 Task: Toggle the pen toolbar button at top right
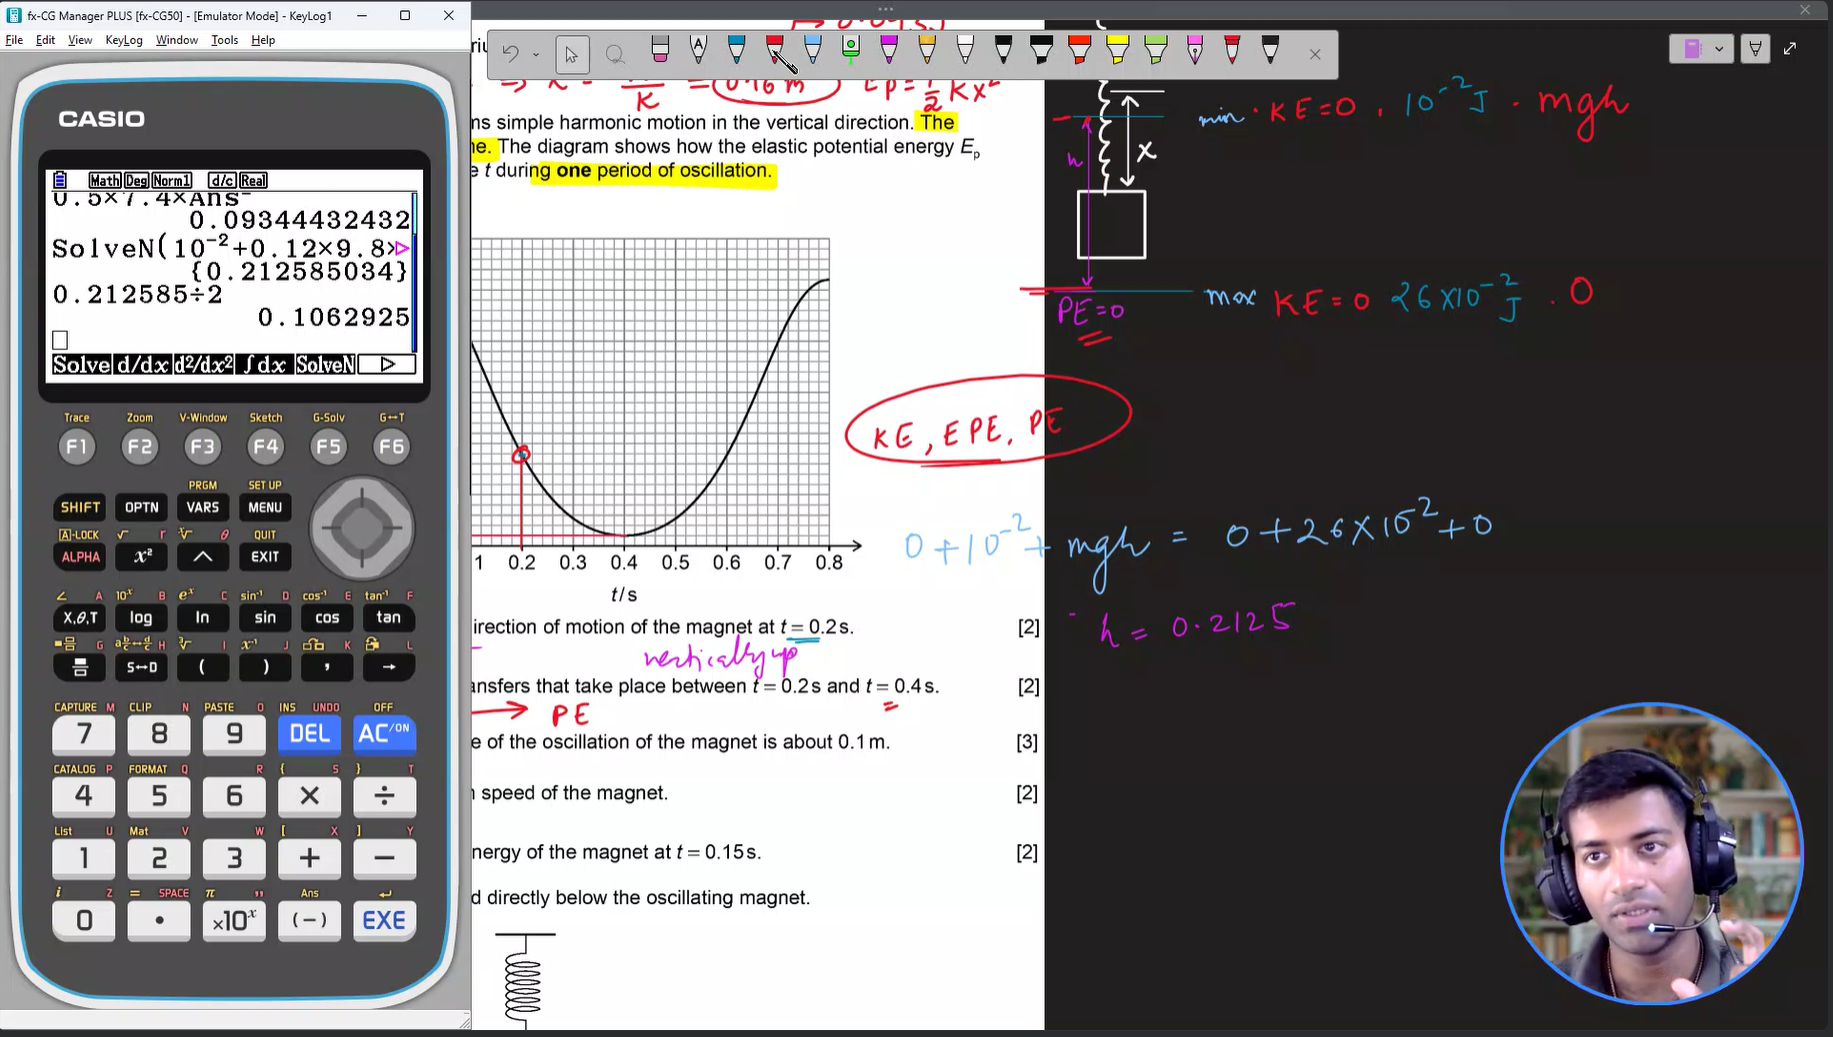coord(1755,48)
